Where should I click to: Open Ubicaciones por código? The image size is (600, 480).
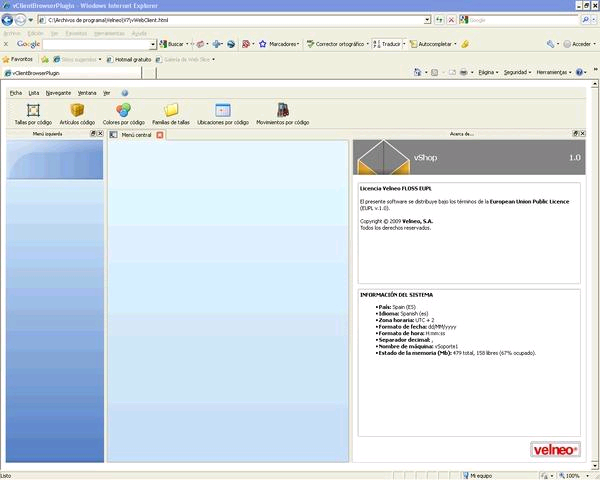coord(223,114)
